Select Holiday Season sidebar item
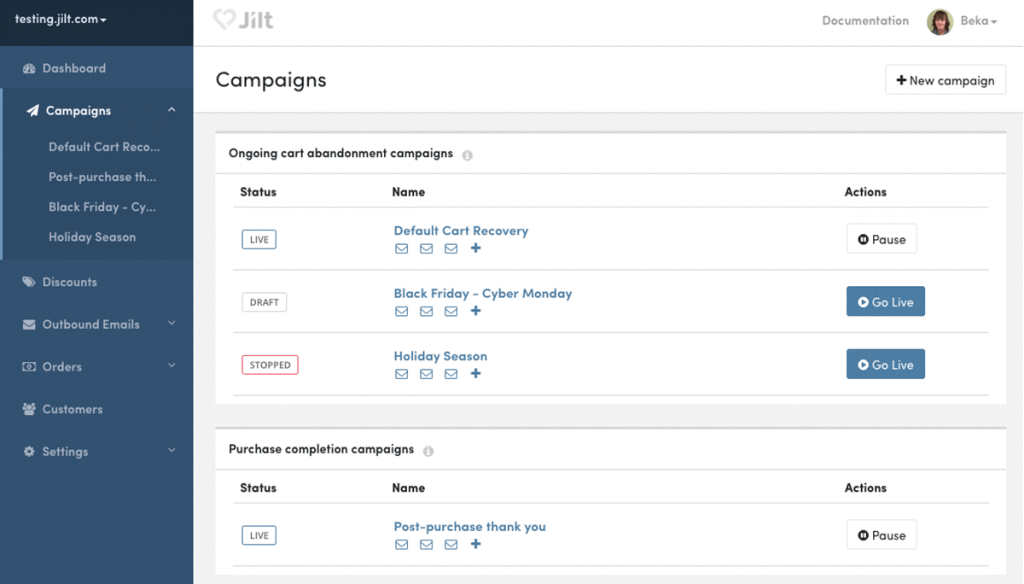The image size is (1024, 584). 92,237
